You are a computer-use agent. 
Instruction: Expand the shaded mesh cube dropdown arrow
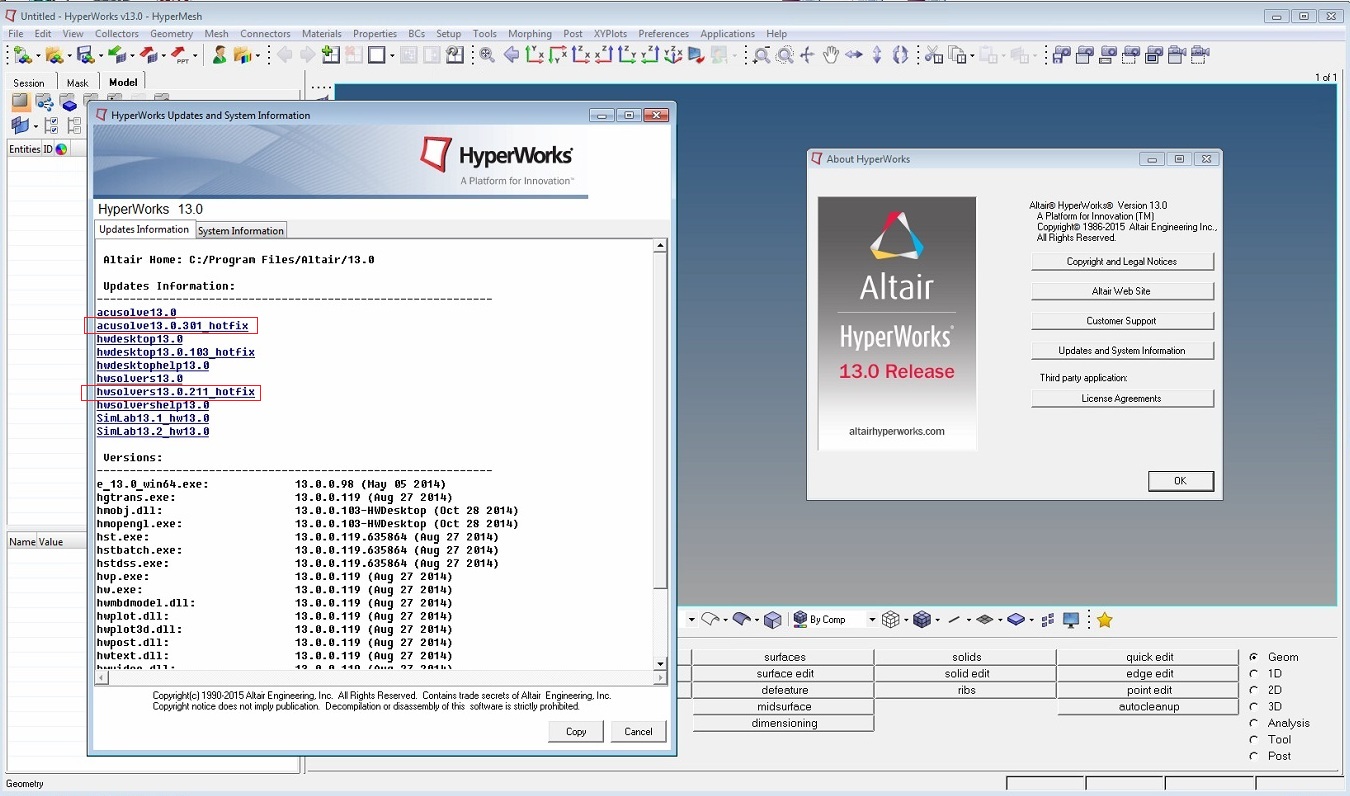pyautogui.click(x=937, y=620)
